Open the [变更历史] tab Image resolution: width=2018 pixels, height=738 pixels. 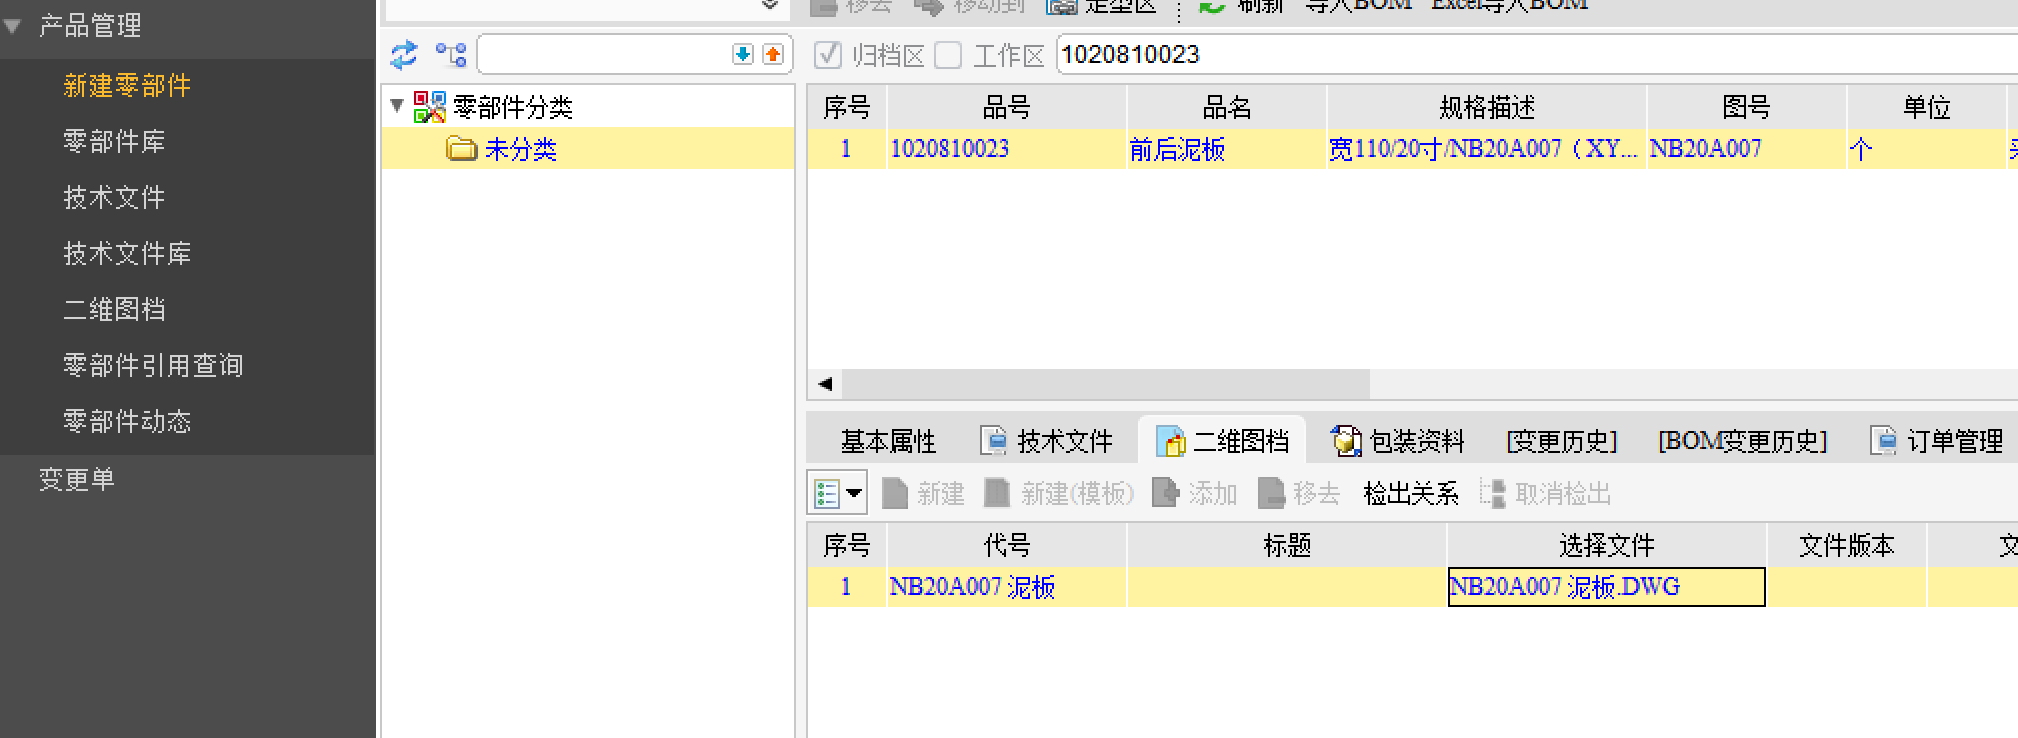point(1561,441)
